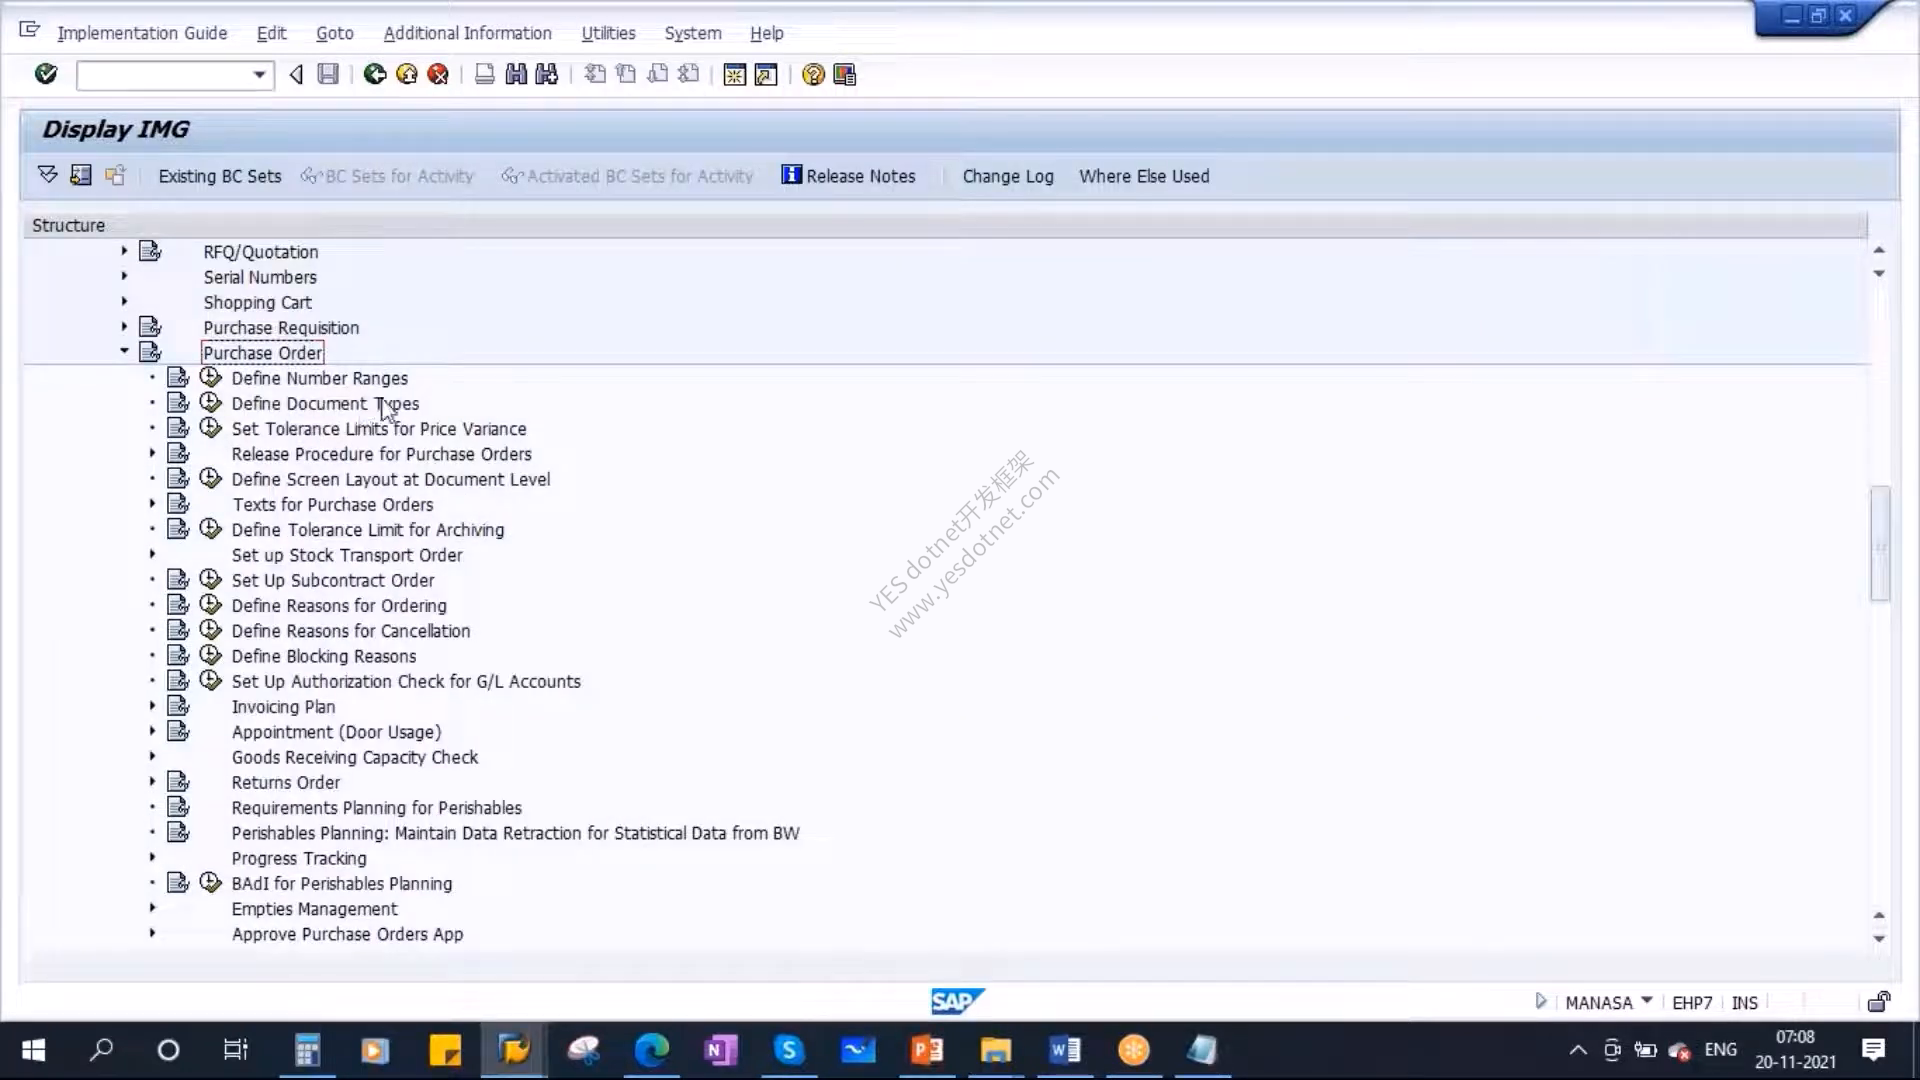The height and width of the screenshot is (1080, 1920).
Task: Open documentation icon for Define Number Ranges
Action: pyautogui.click(x=178, y=377)
